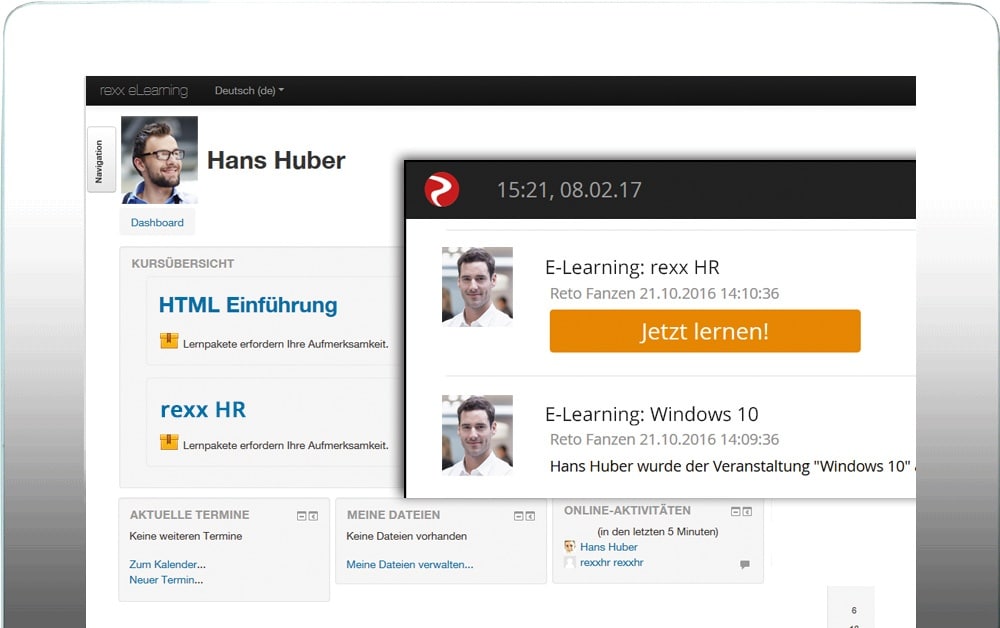Collapse the Meine Dateien block
1000x628 pixels.
pos(518,516)
